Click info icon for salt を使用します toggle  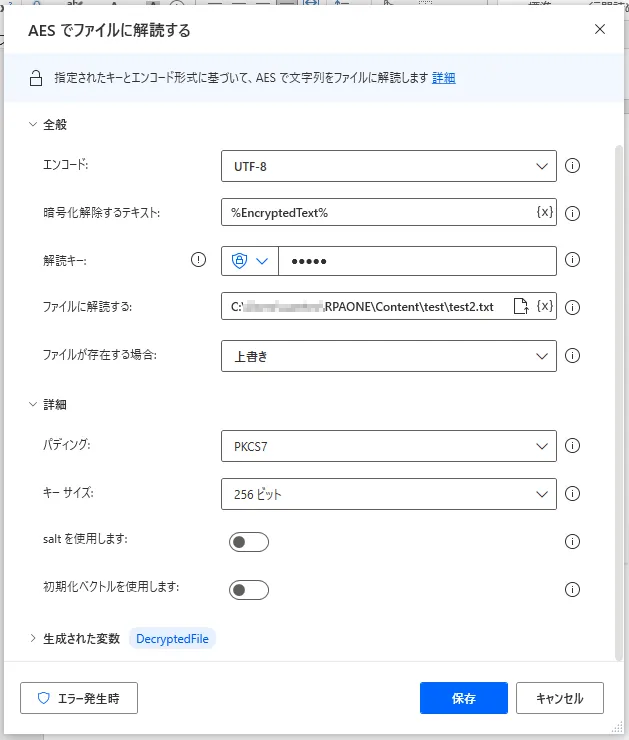pos(572,541)
